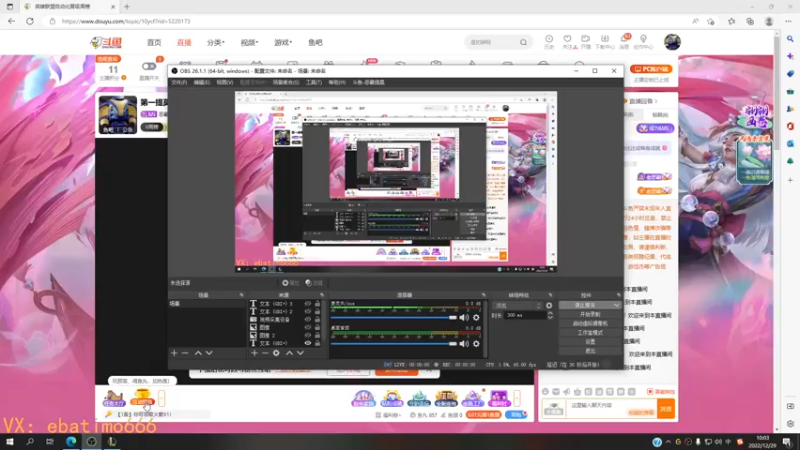800x450 pixels.
Task: Add a new source with plus icon
Action: click(254, 353)
